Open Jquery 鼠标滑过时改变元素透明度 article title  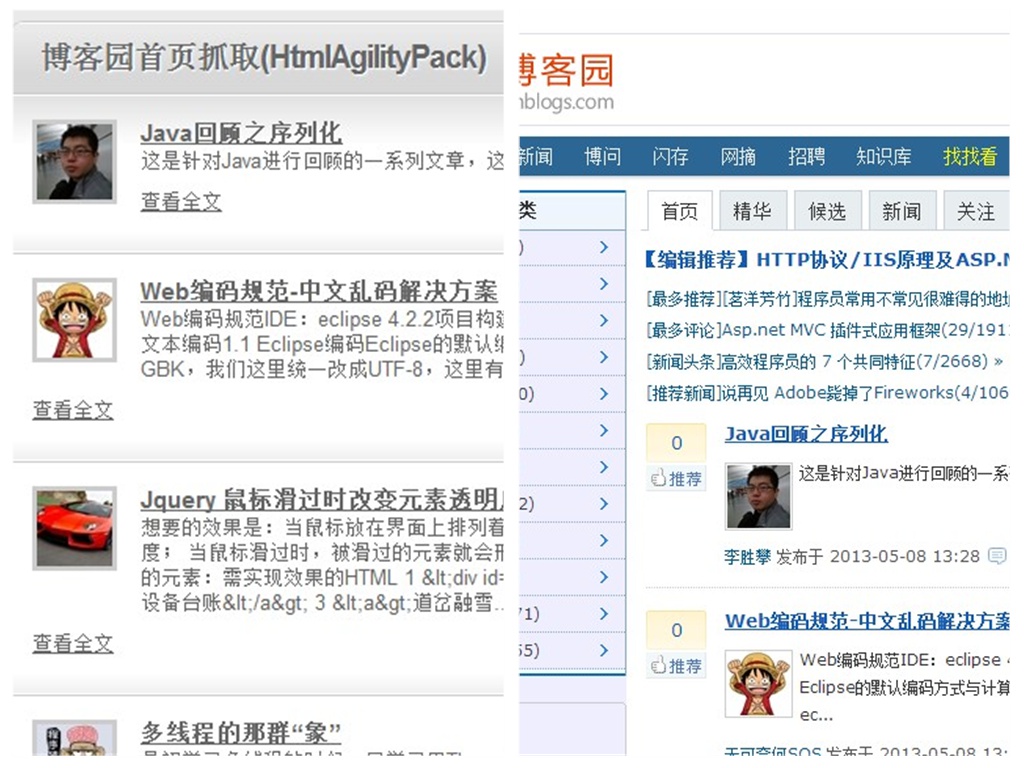point(322,500)
